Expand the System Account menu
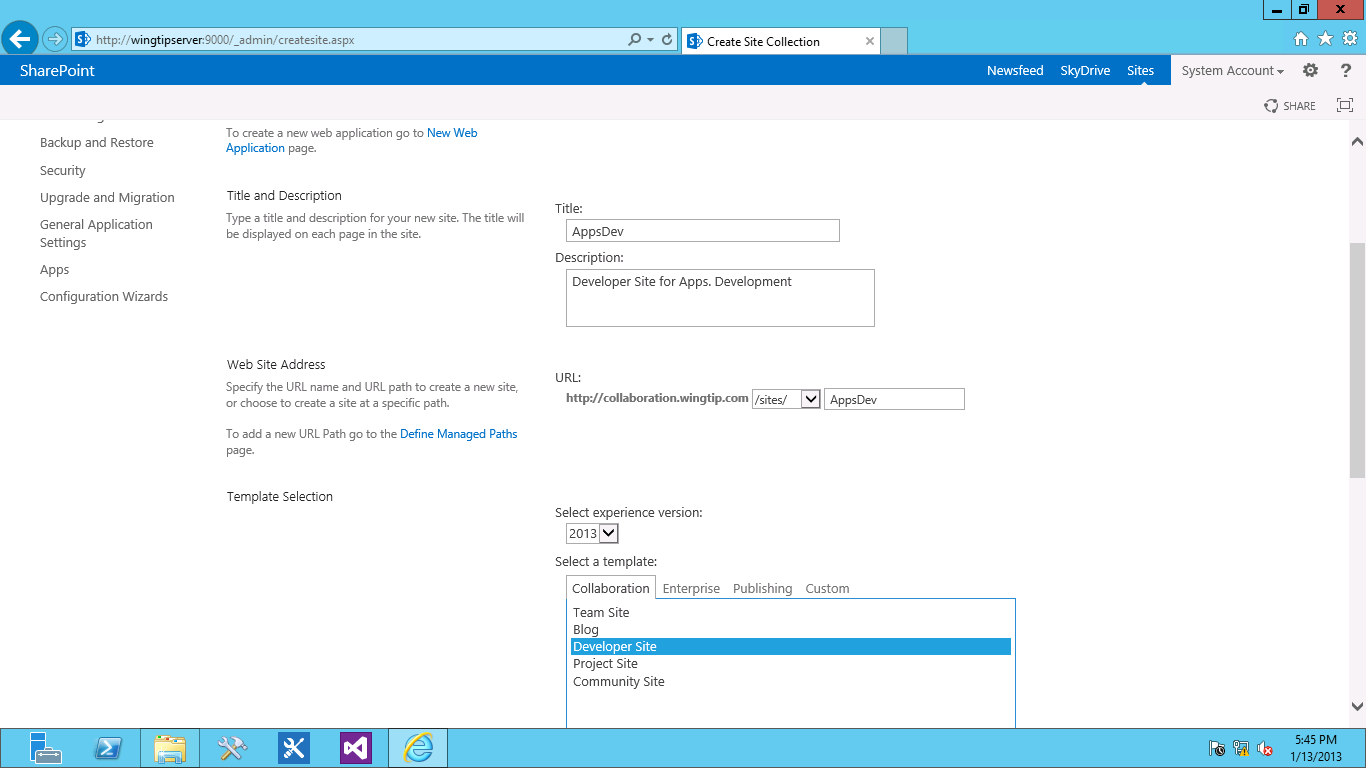1366x768 pixels. pos(1232,70)
